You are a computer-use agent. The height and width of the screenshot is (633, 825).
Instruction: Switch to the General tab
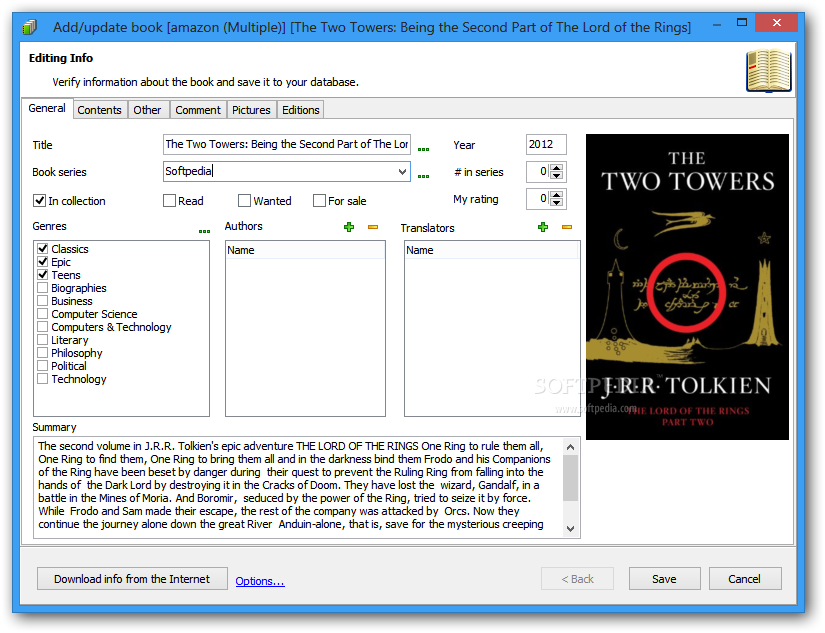(47, 108)
